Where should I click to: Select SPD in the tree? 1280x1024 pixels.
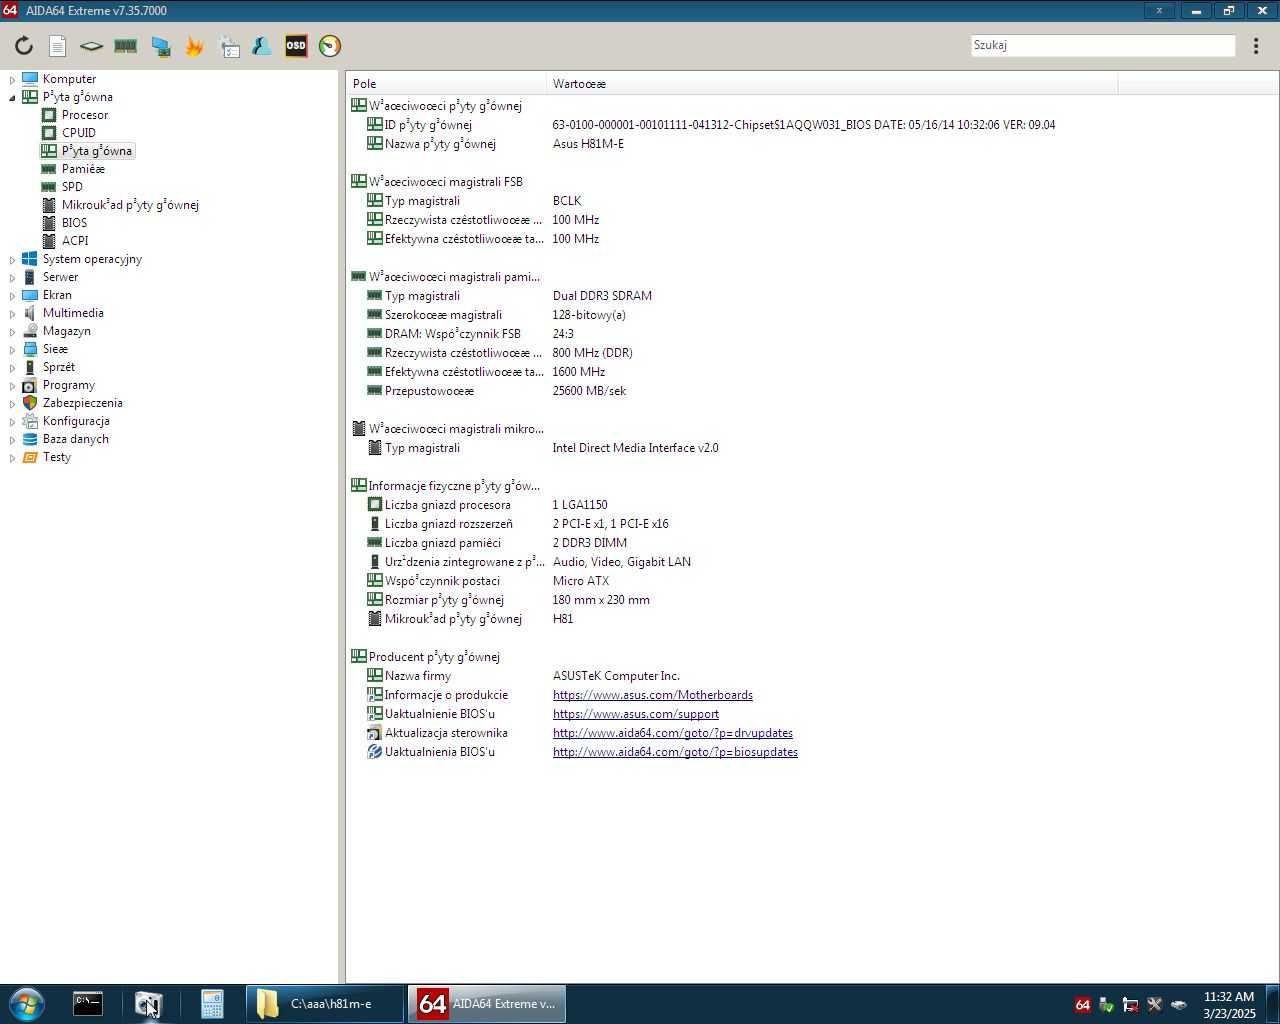pyautogui.click(x=72, y=187)
